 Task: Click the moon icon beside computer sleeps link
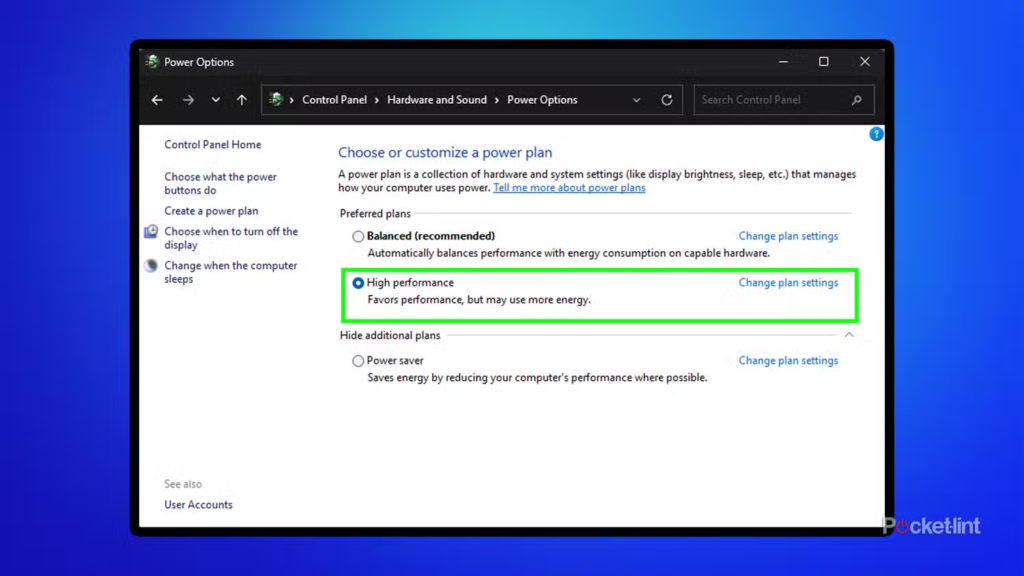(151, 266)
